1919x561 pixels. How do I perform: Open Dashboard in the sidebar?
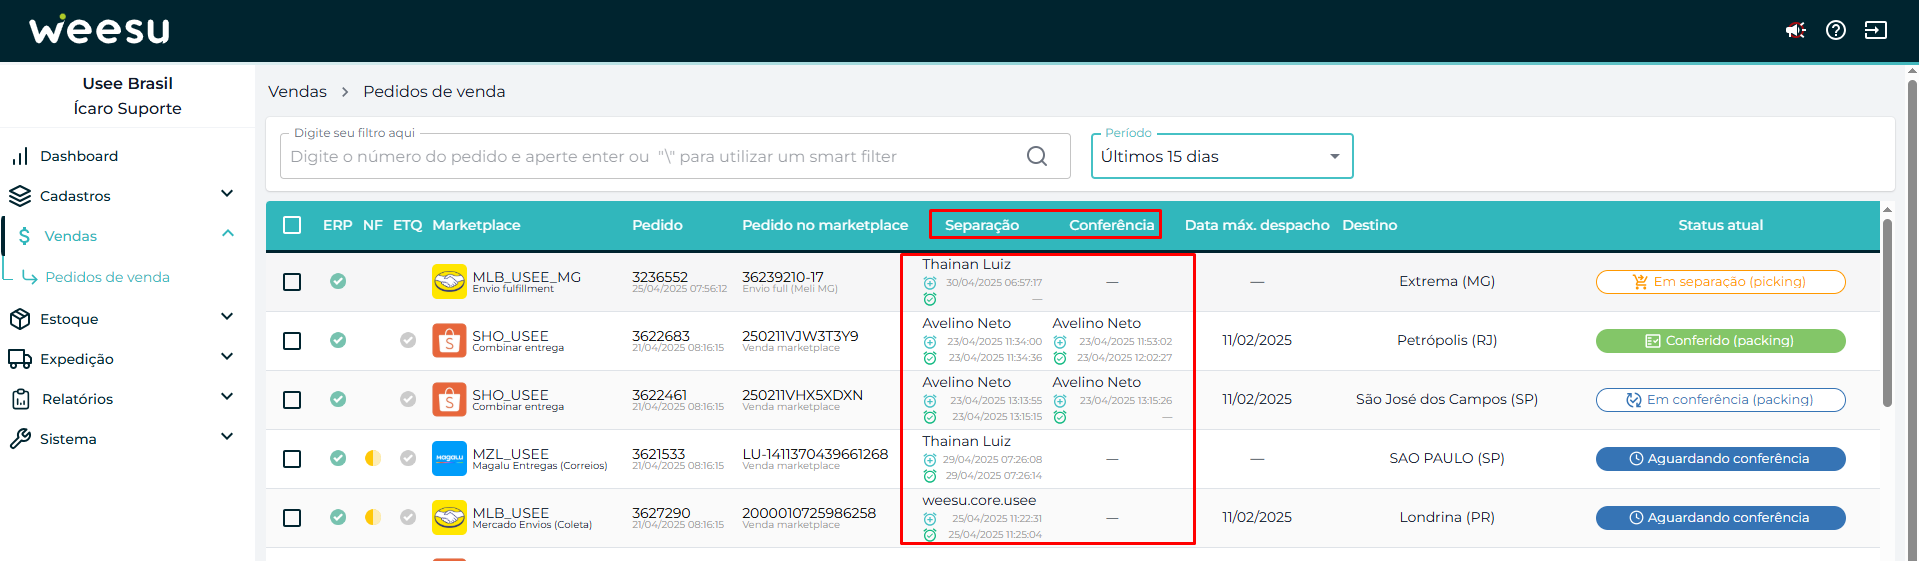click(79, 156)
